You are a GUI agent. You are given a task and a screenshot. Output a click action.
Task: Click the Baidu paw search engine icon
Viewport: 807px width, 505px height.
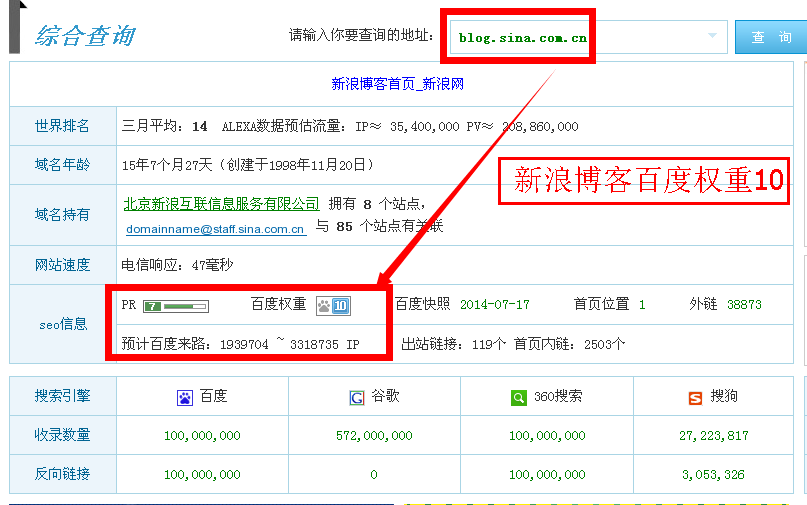(x=185, y=398)
